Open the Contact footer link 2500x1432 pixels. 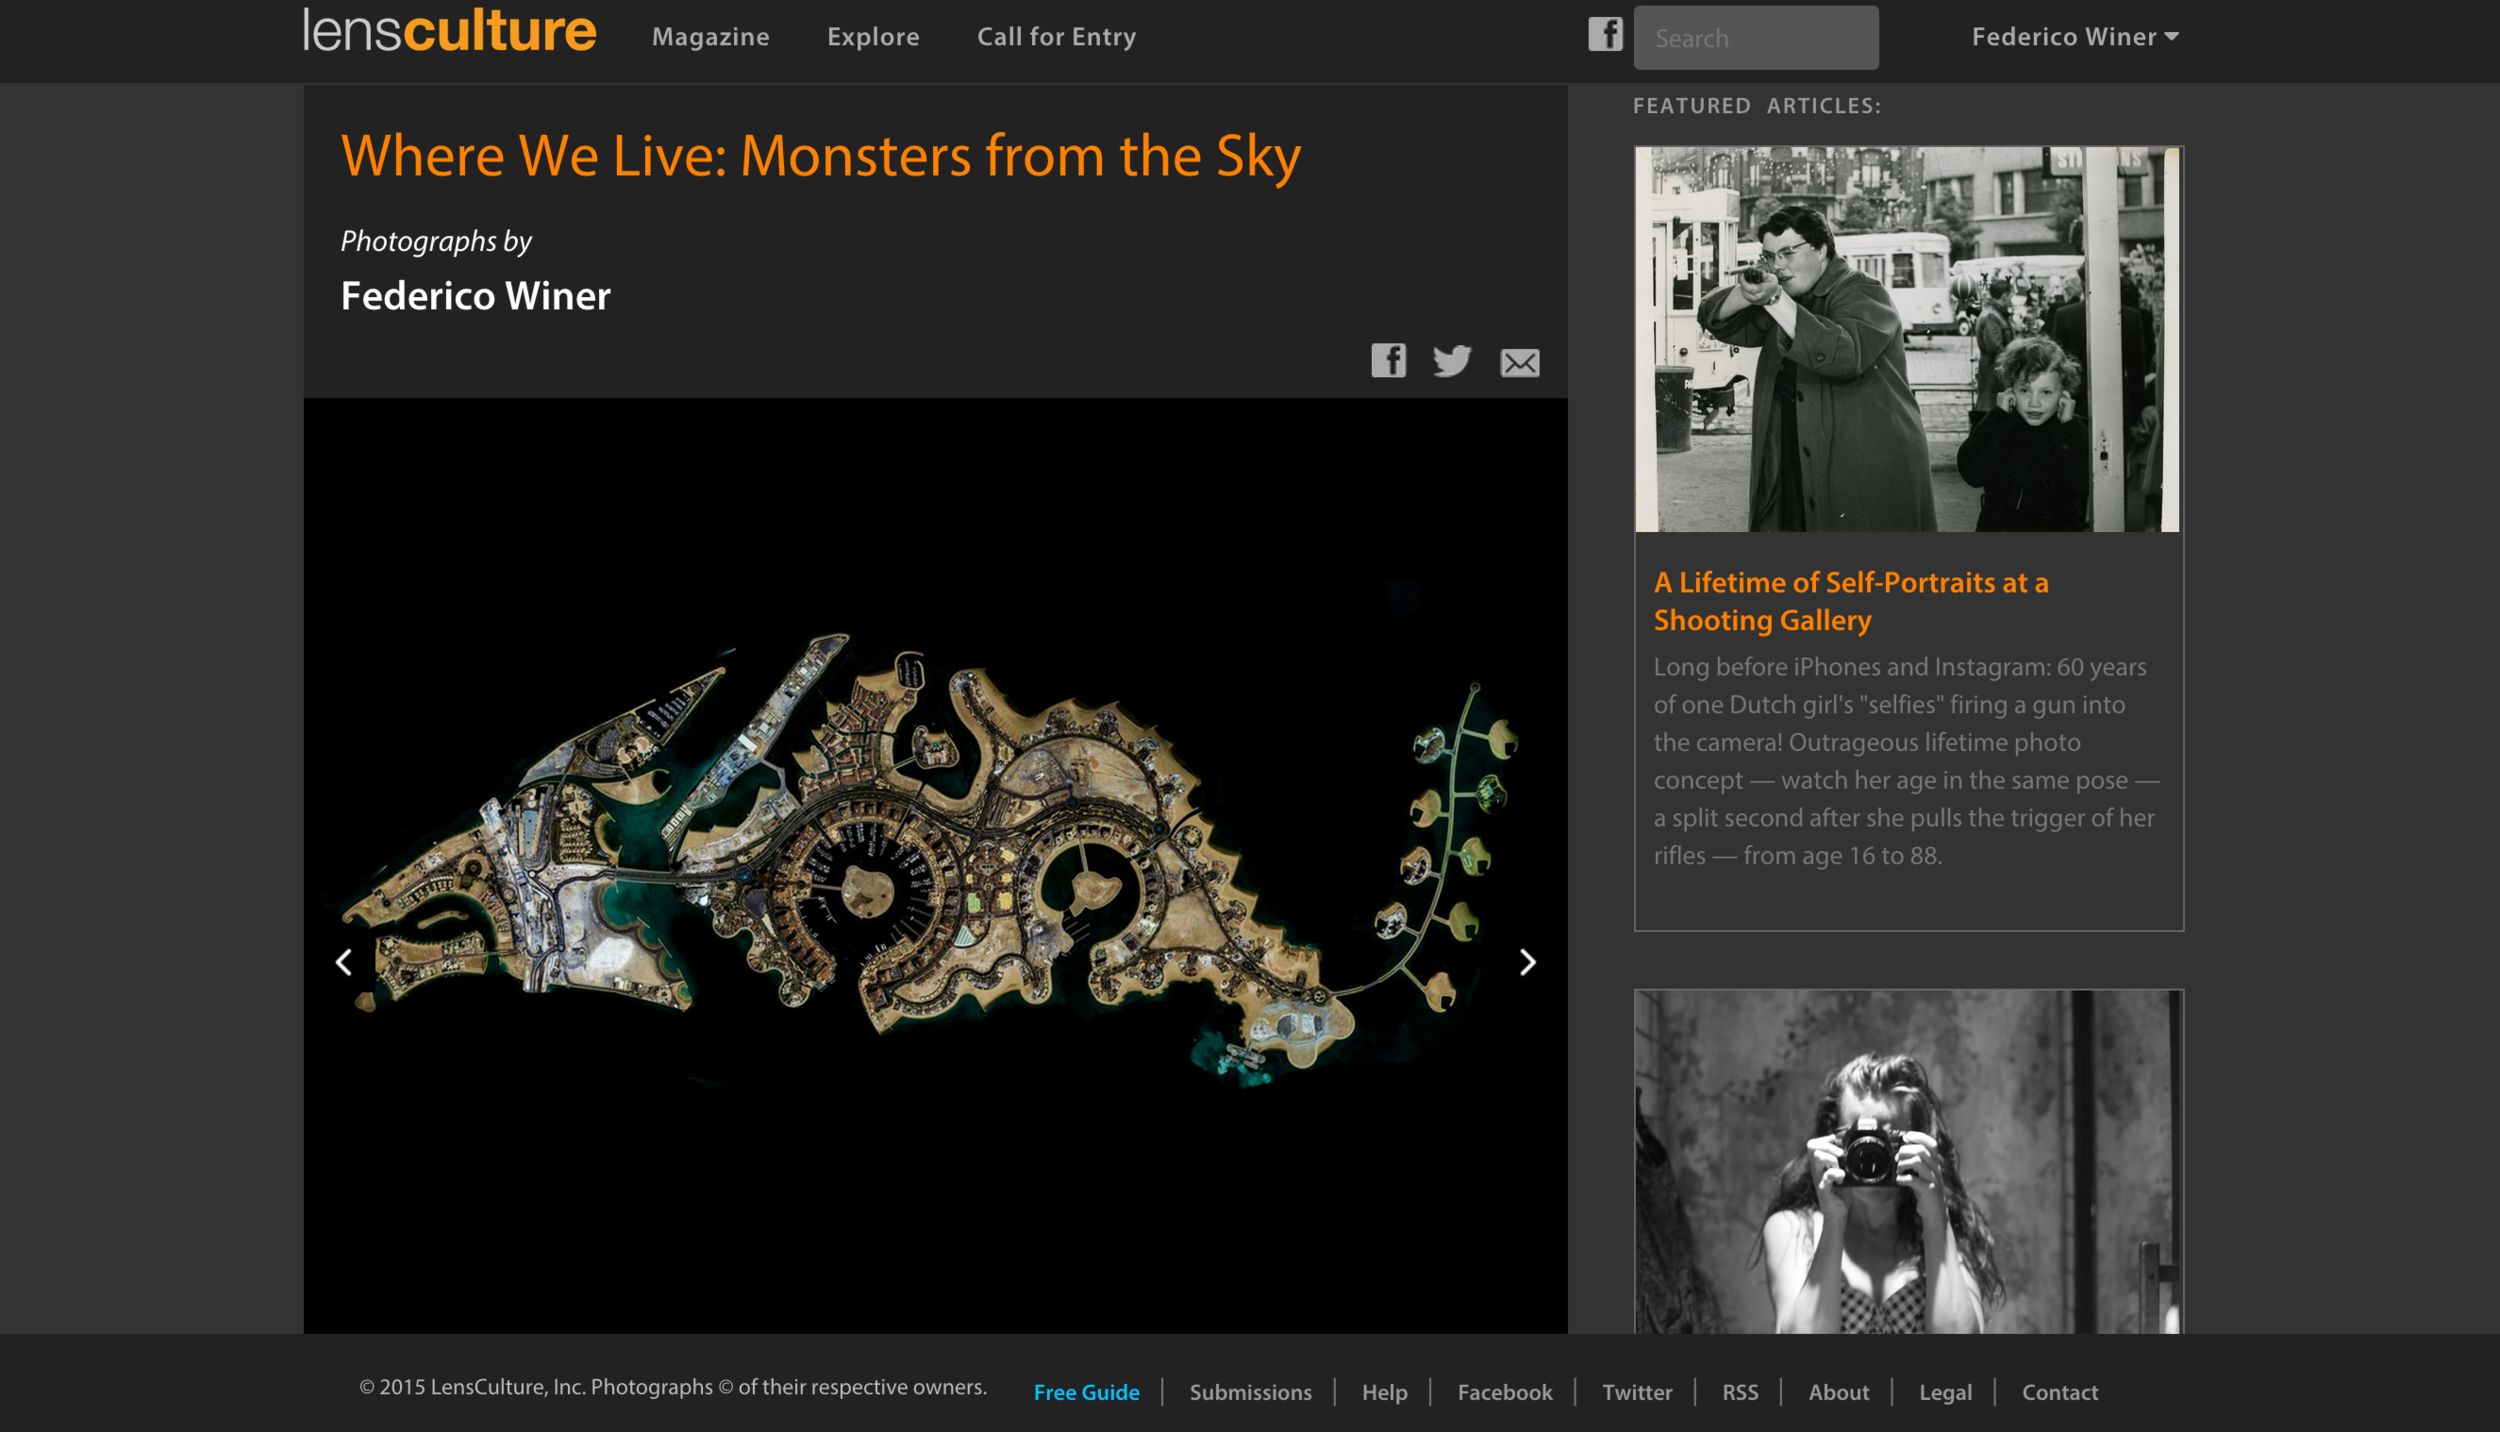click(x=2060, y=1392)
